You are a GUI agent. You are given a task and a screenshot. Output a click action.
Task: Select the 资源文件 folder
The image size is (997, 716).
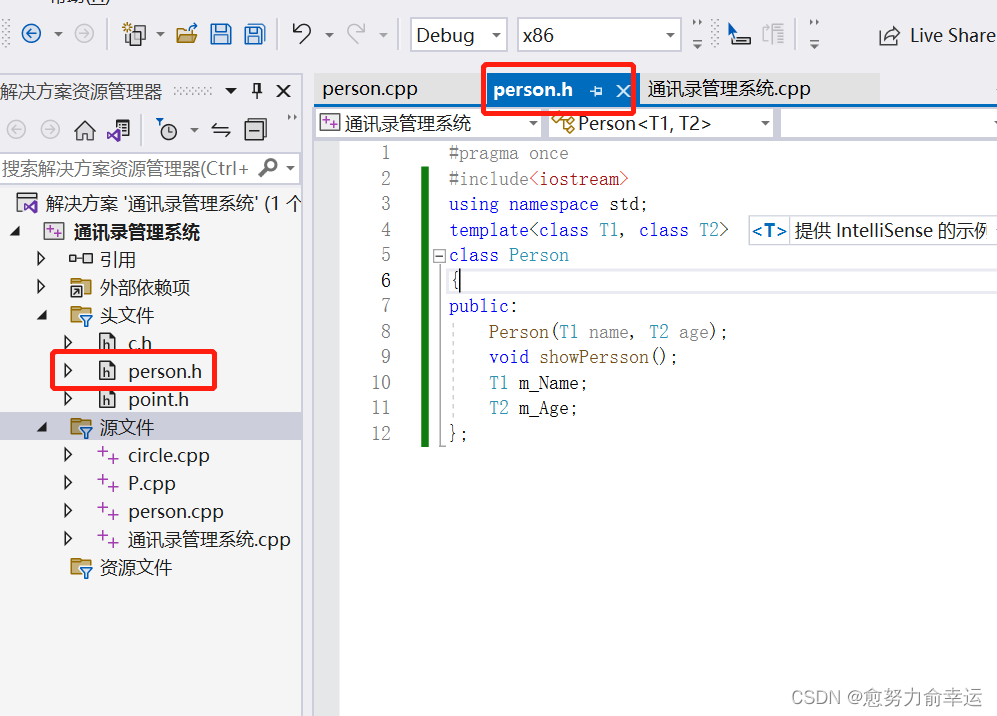point(135,567)
